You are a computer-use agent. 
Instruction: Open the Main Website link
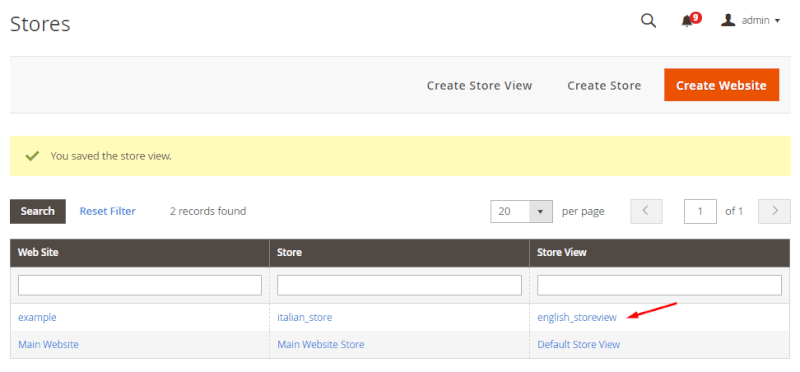tap(48, 344)
